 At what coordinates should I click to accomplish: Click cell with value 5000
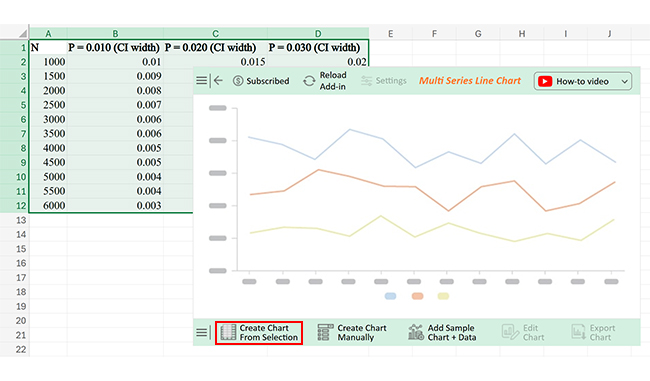click(48, 177)
